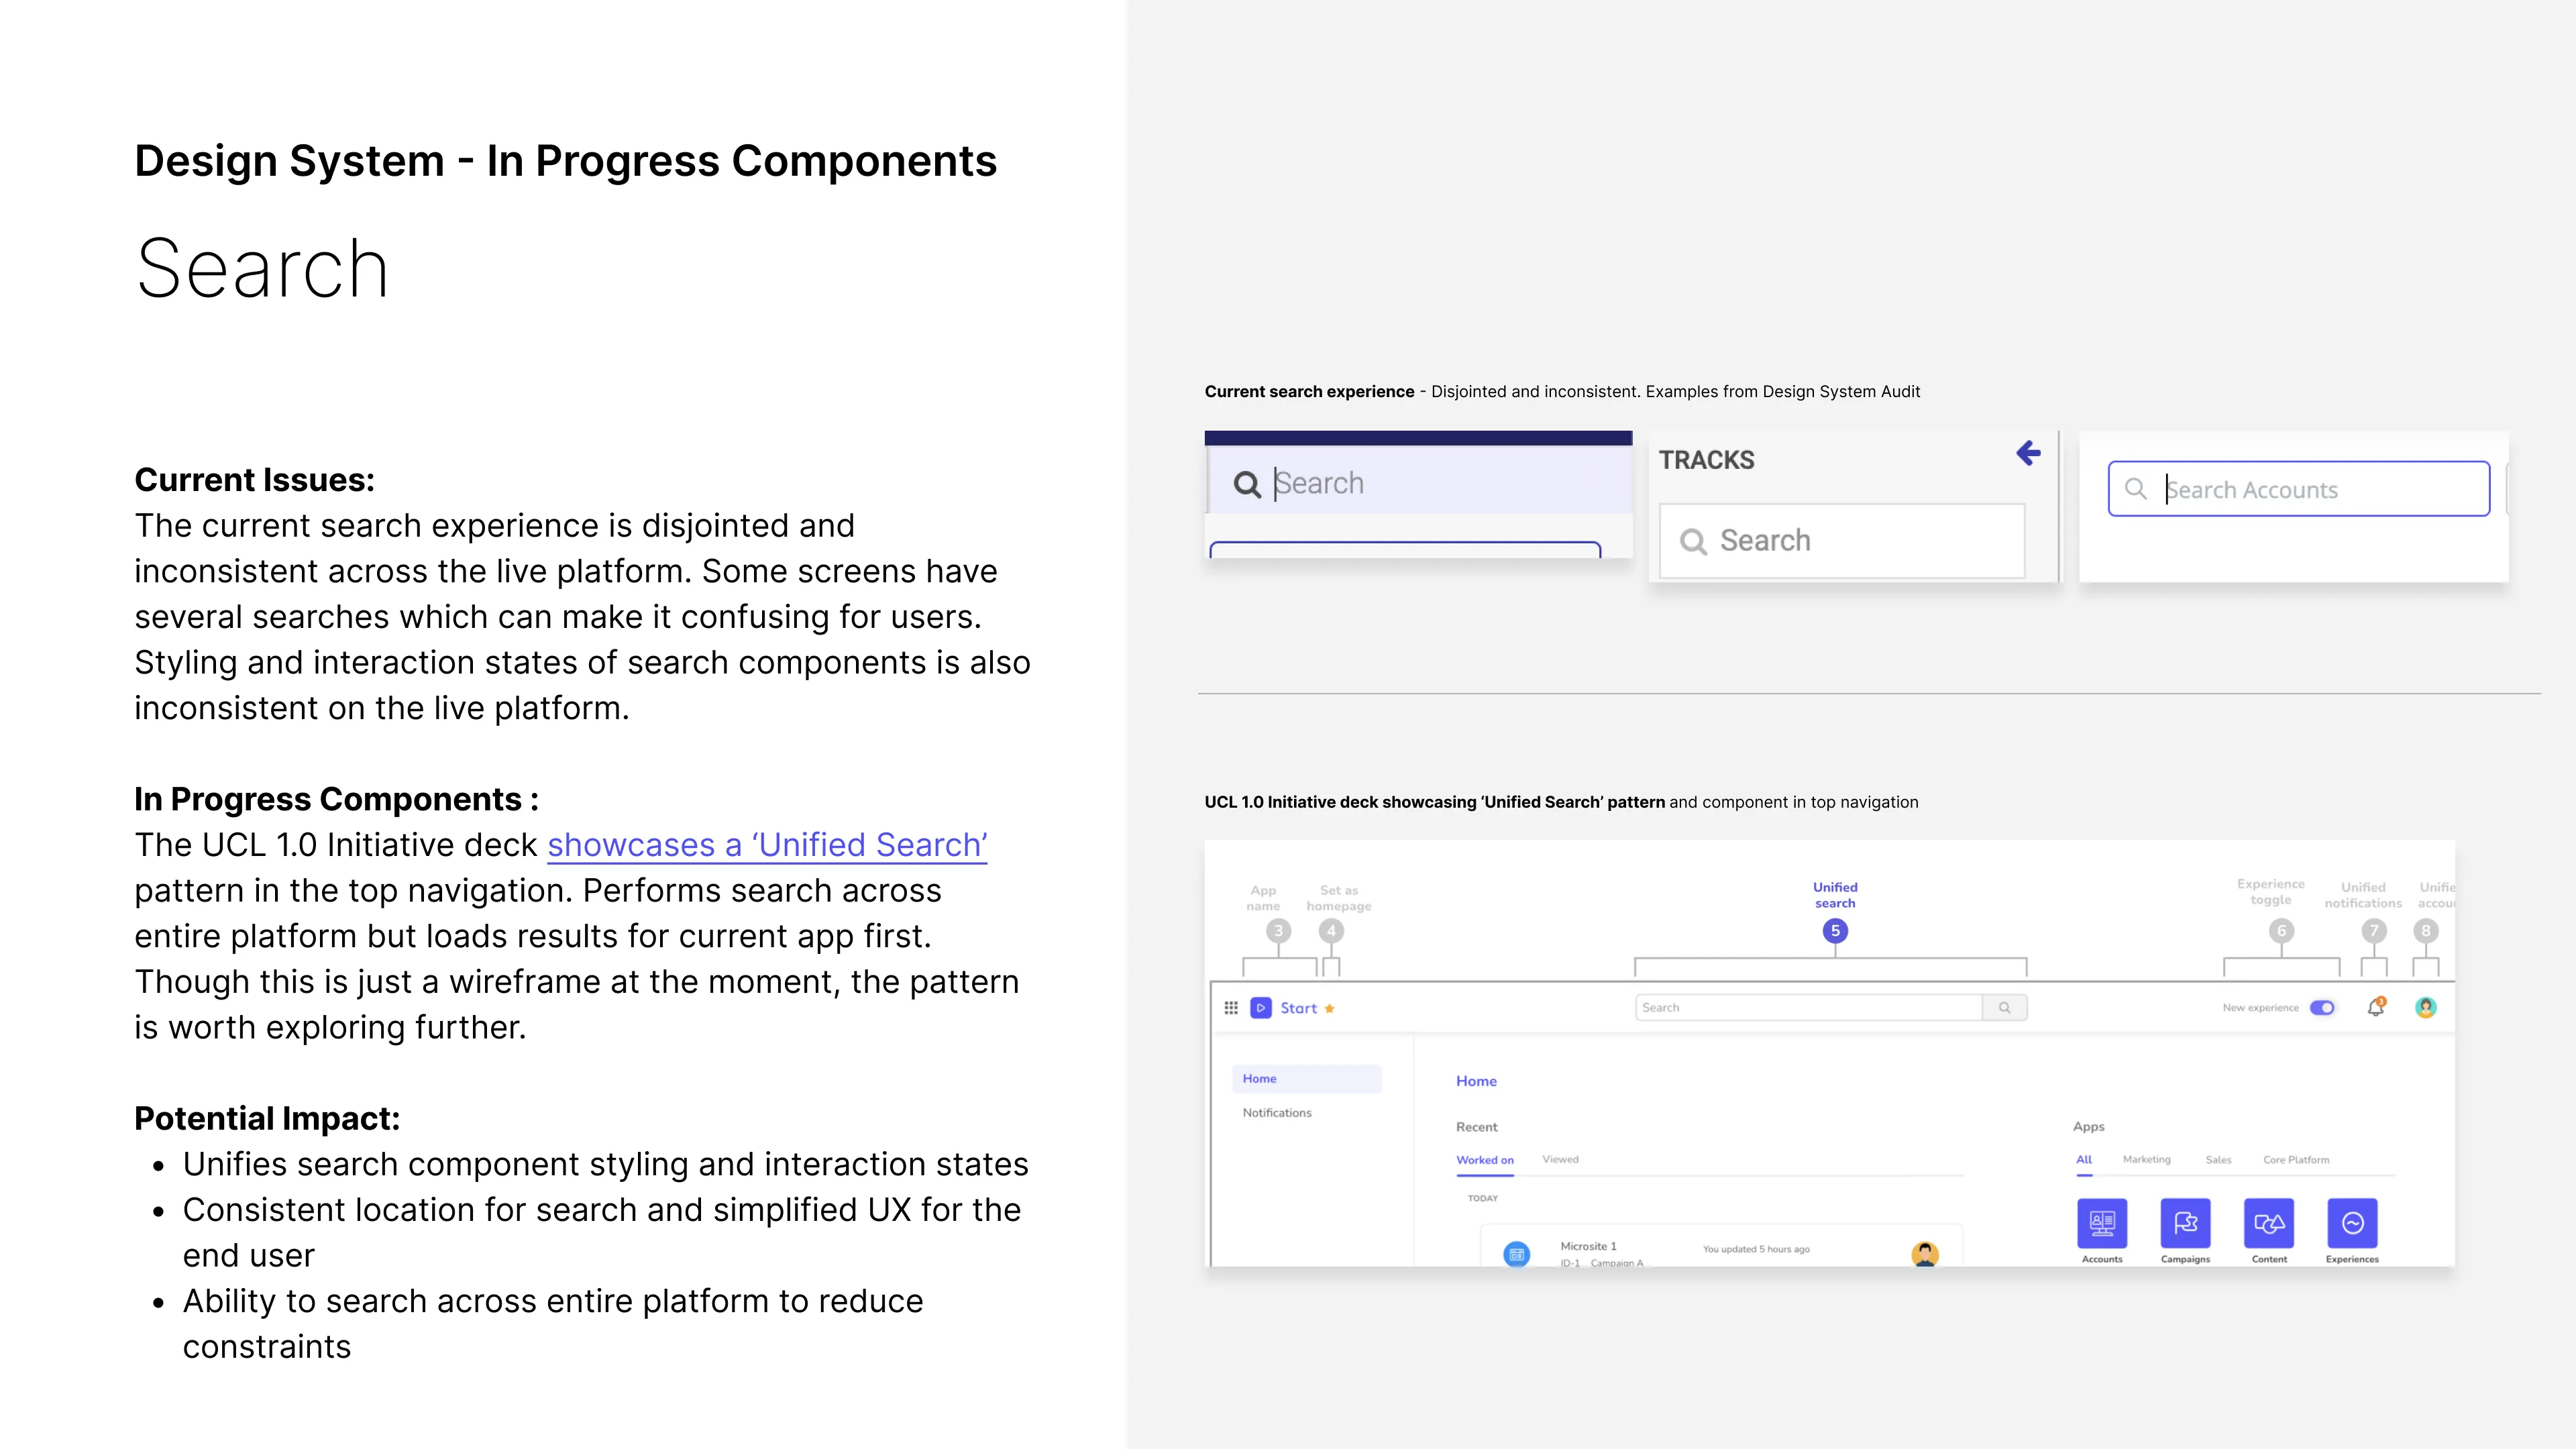2576x1449 pixels.
Task: Click the unified Search input in top navigation
Action: coord(1808,1008)
